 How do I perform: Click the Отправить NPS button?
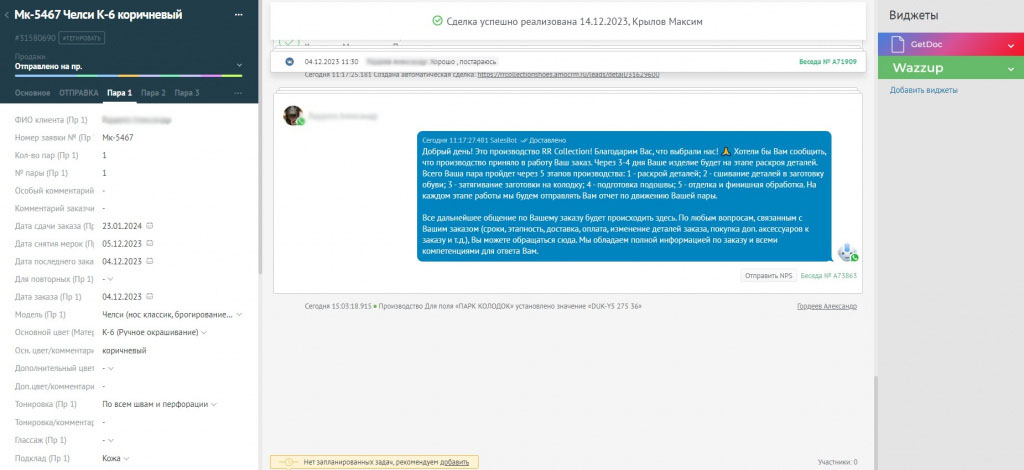click(768, 276)
